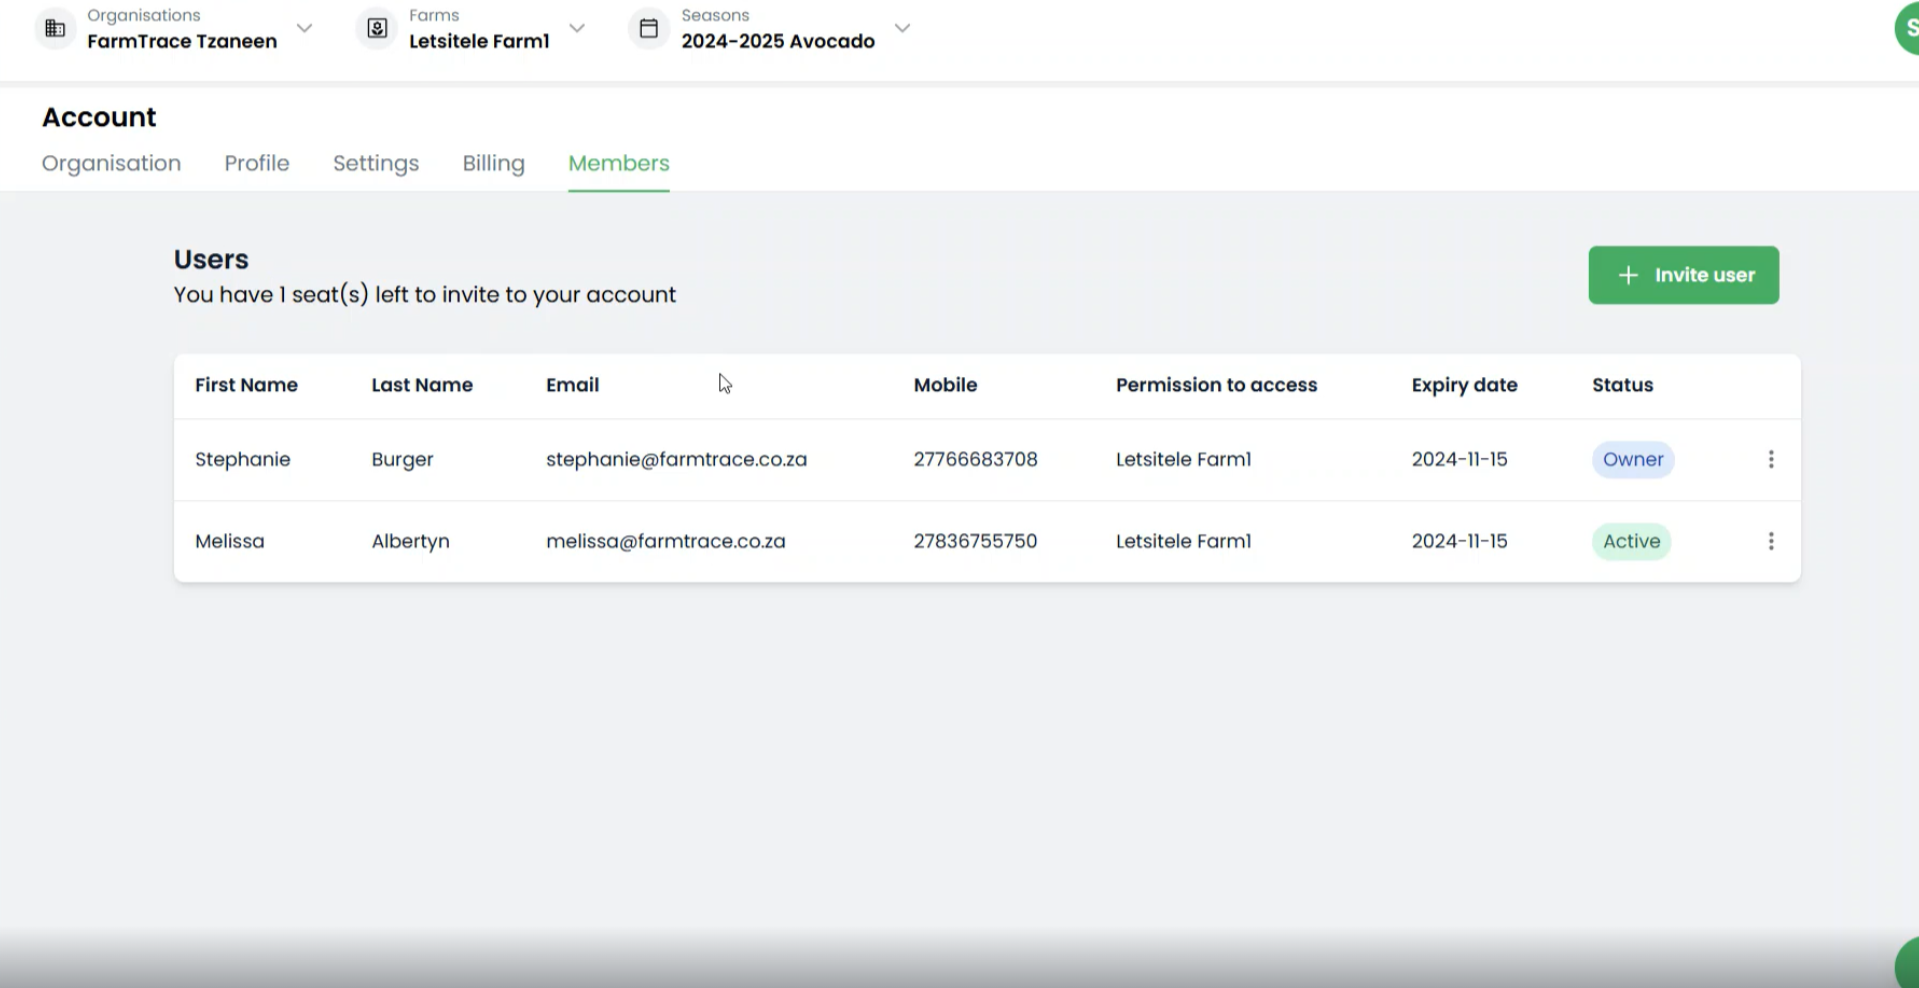This screenshot has width=1919, height=988.
Task: Click the first name Stephanie
Action: coord(242,459)
